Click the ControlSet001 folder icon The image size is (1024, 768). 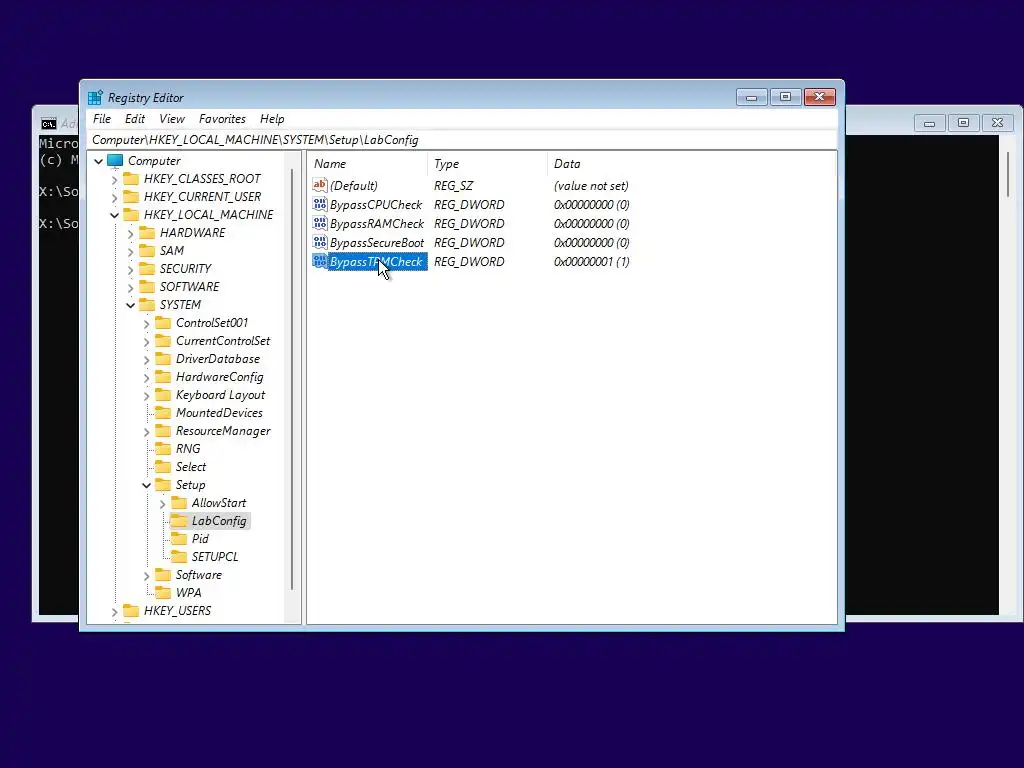163,323
